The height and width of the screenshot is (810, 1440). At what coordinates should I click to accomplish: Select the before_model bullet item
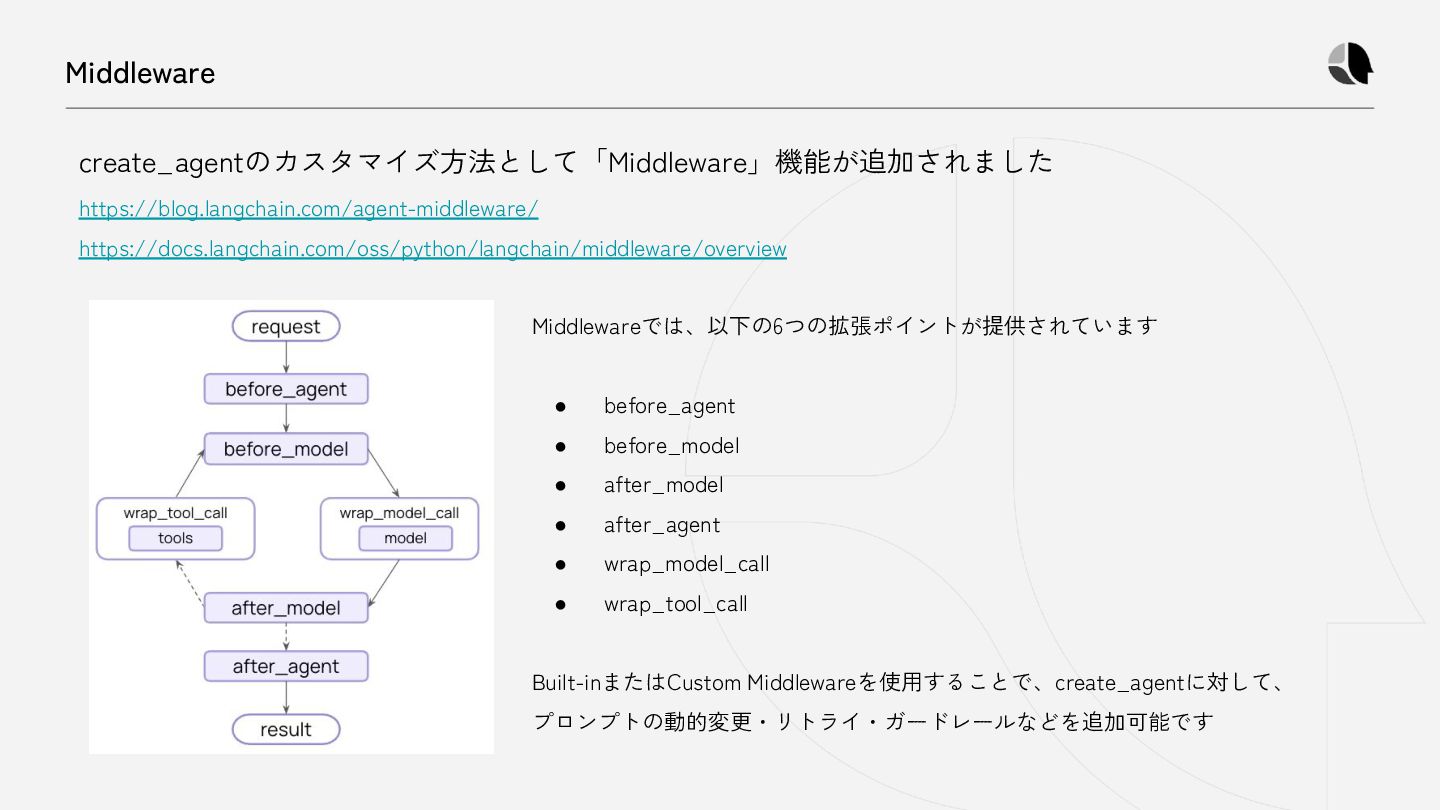point(671,446)
